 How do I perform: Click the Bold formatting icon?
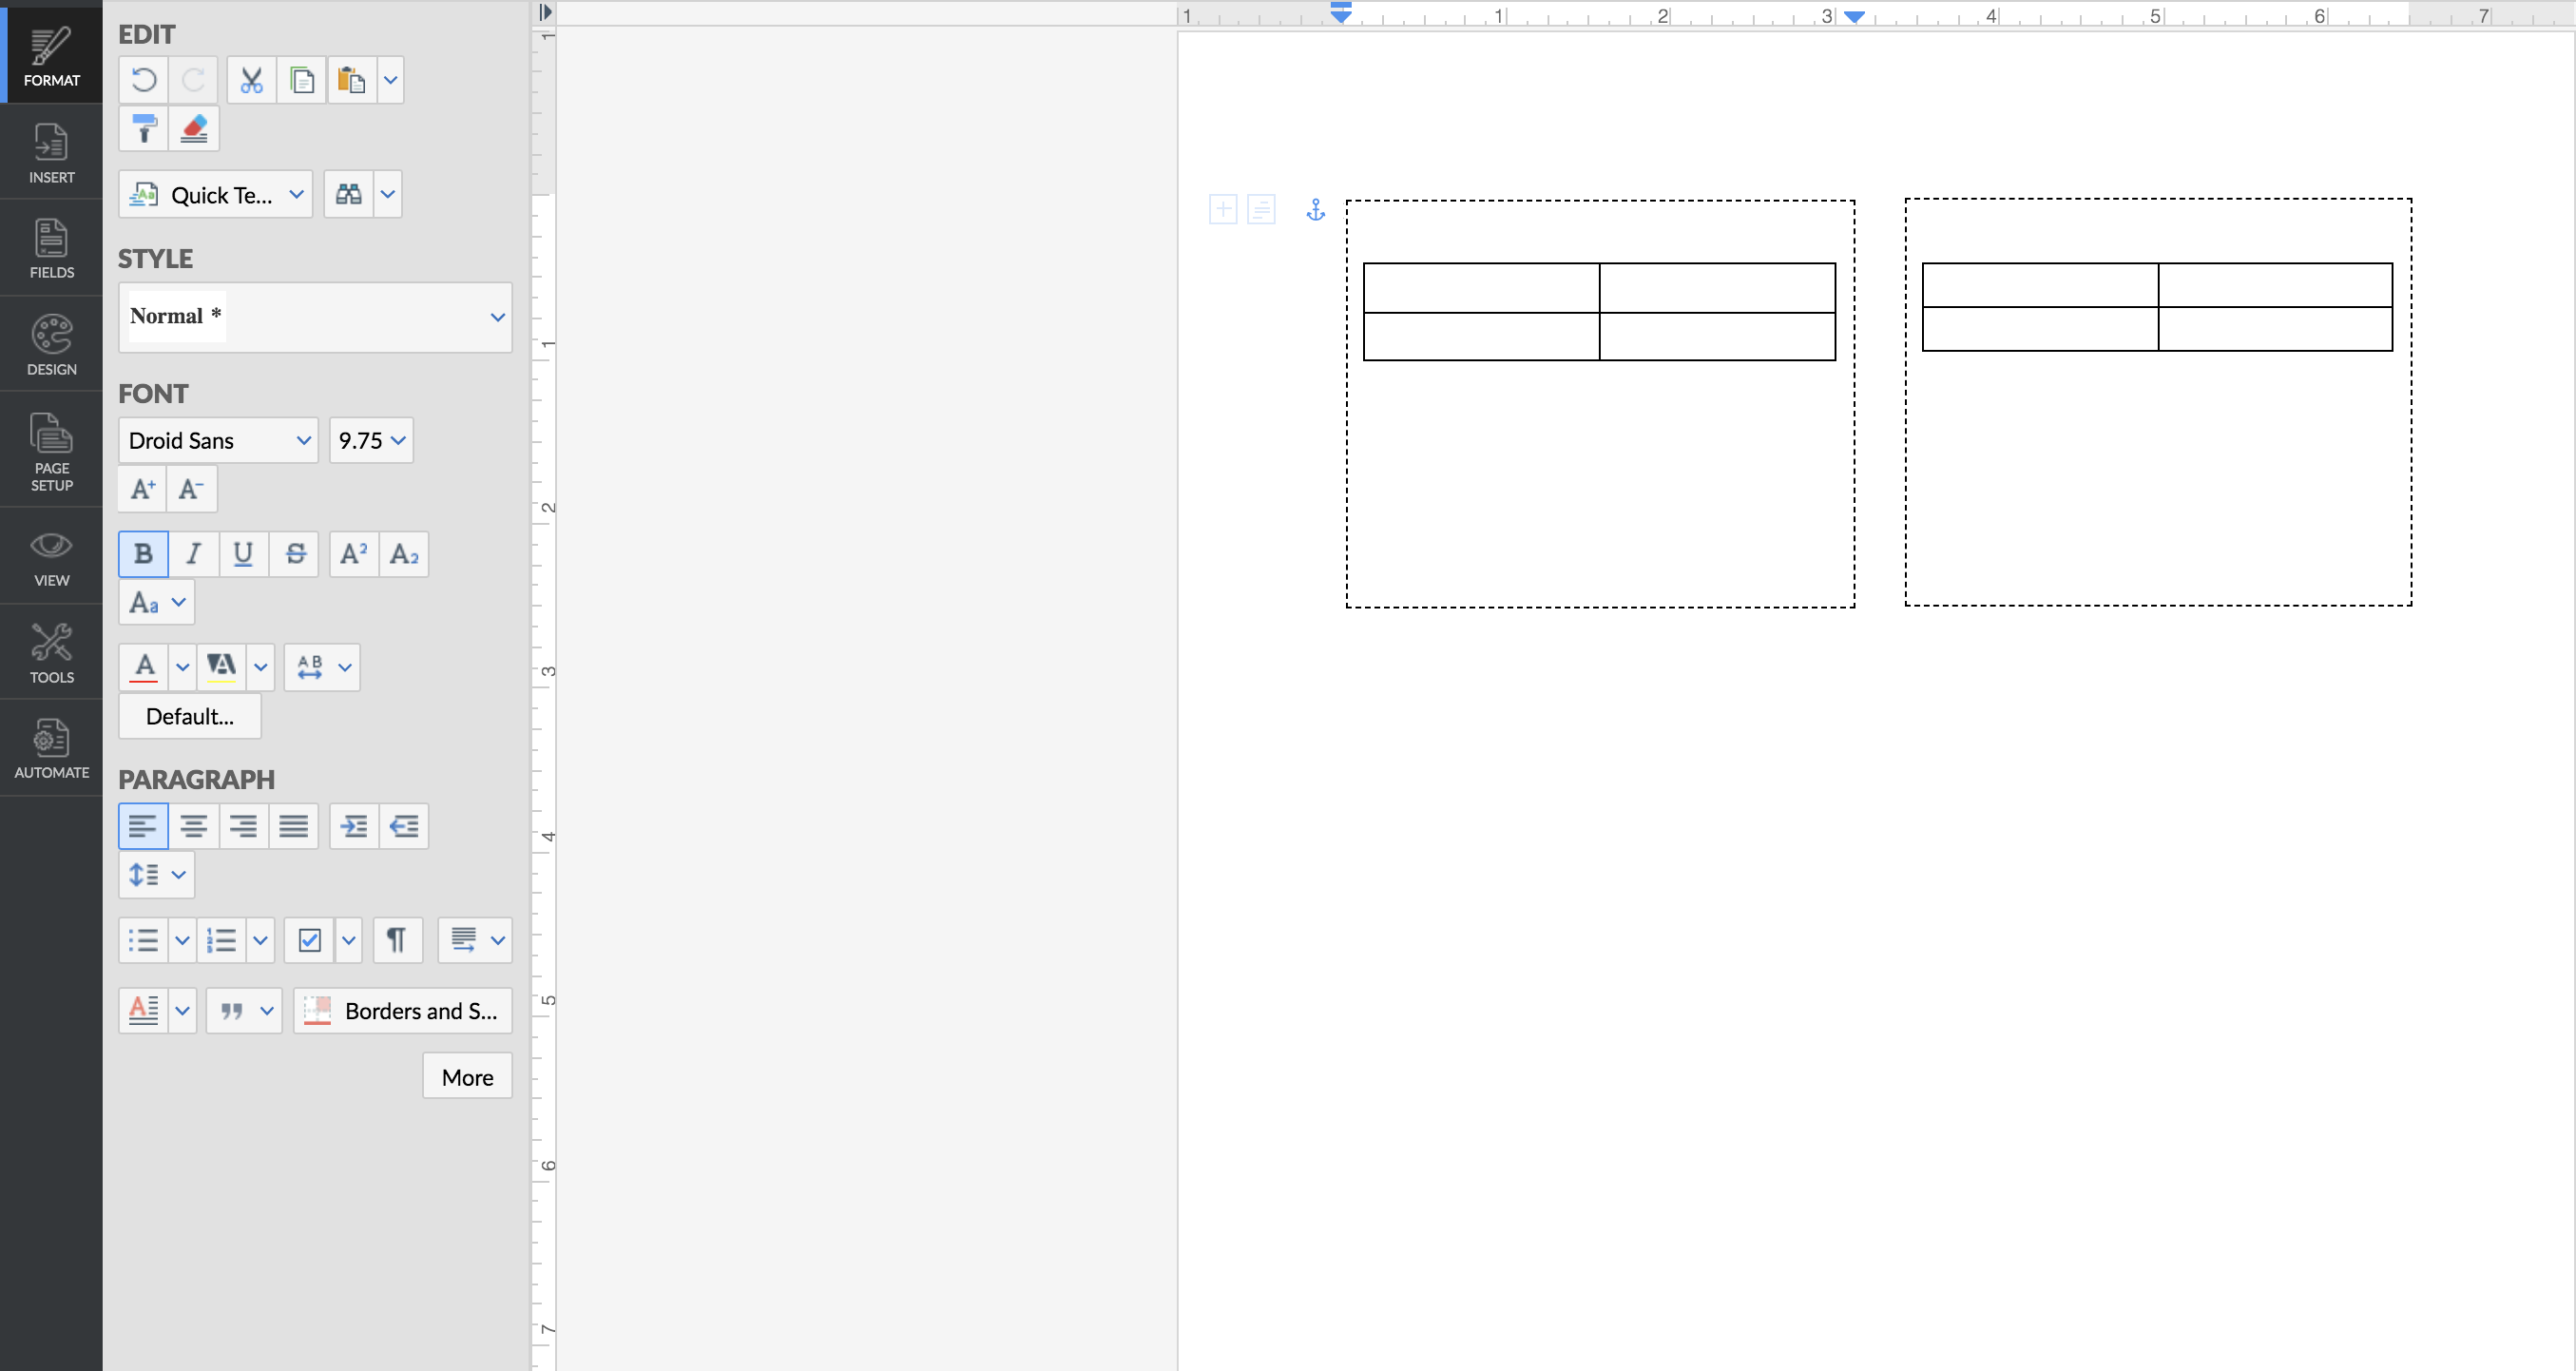tap(144, 553)
